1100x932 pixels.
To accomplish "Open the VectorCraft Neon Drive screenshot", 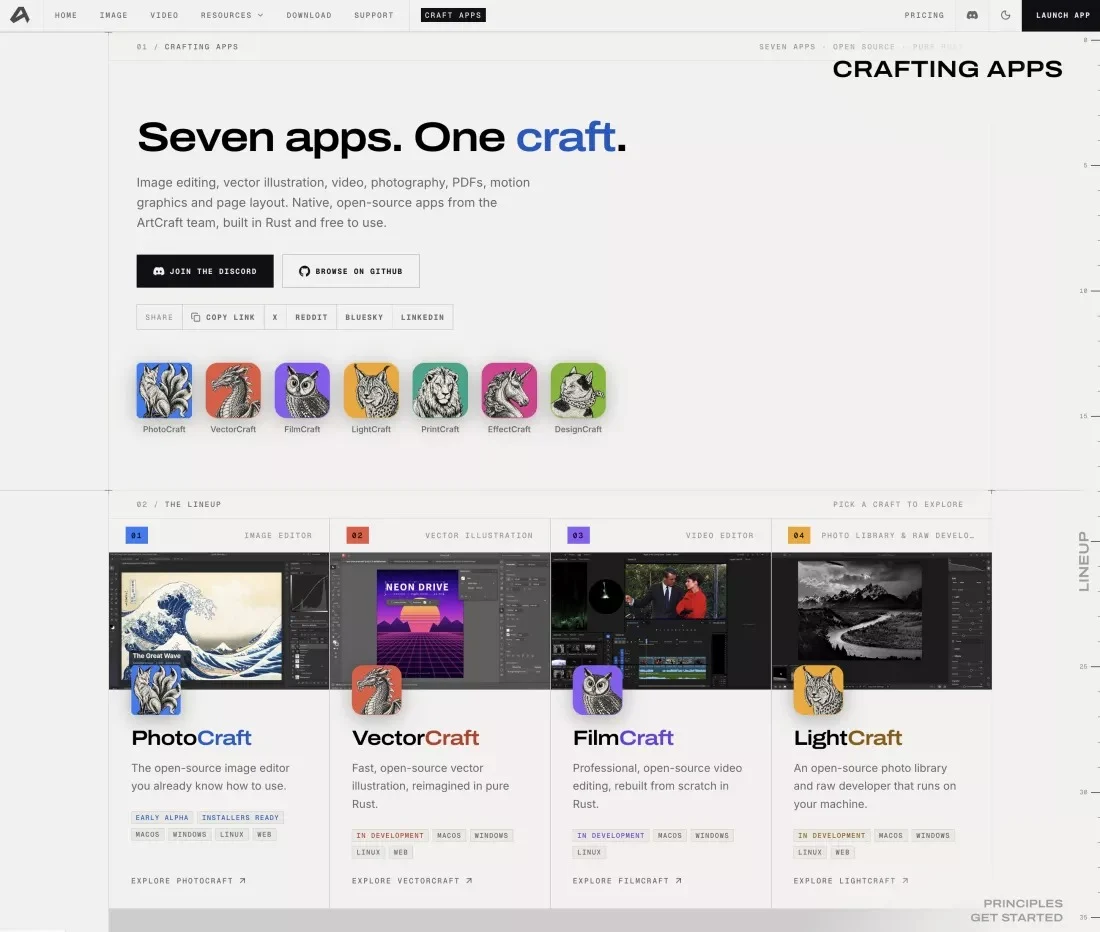I will click(440, 621).
